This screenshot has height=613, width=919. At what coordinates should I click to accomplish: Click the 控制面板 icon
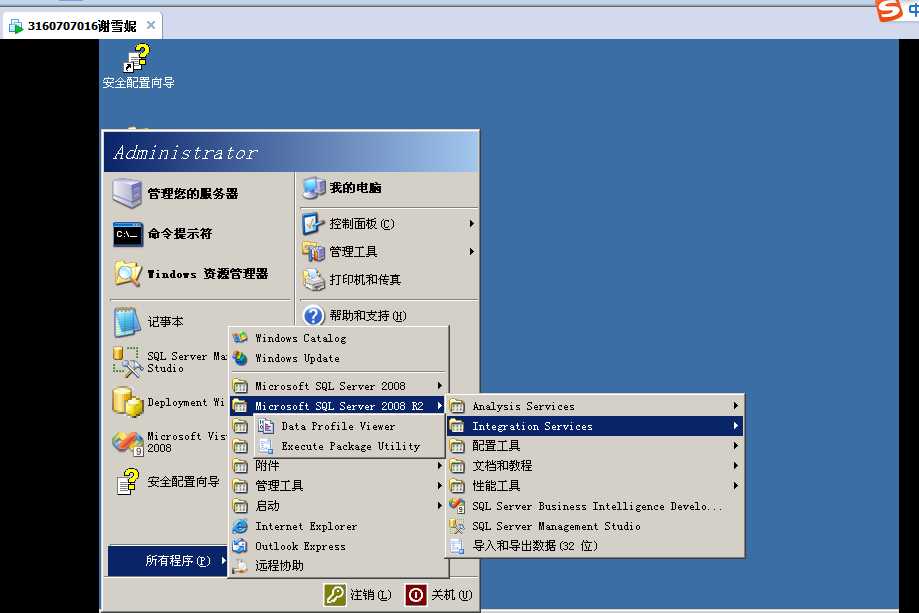pos(314,224)
